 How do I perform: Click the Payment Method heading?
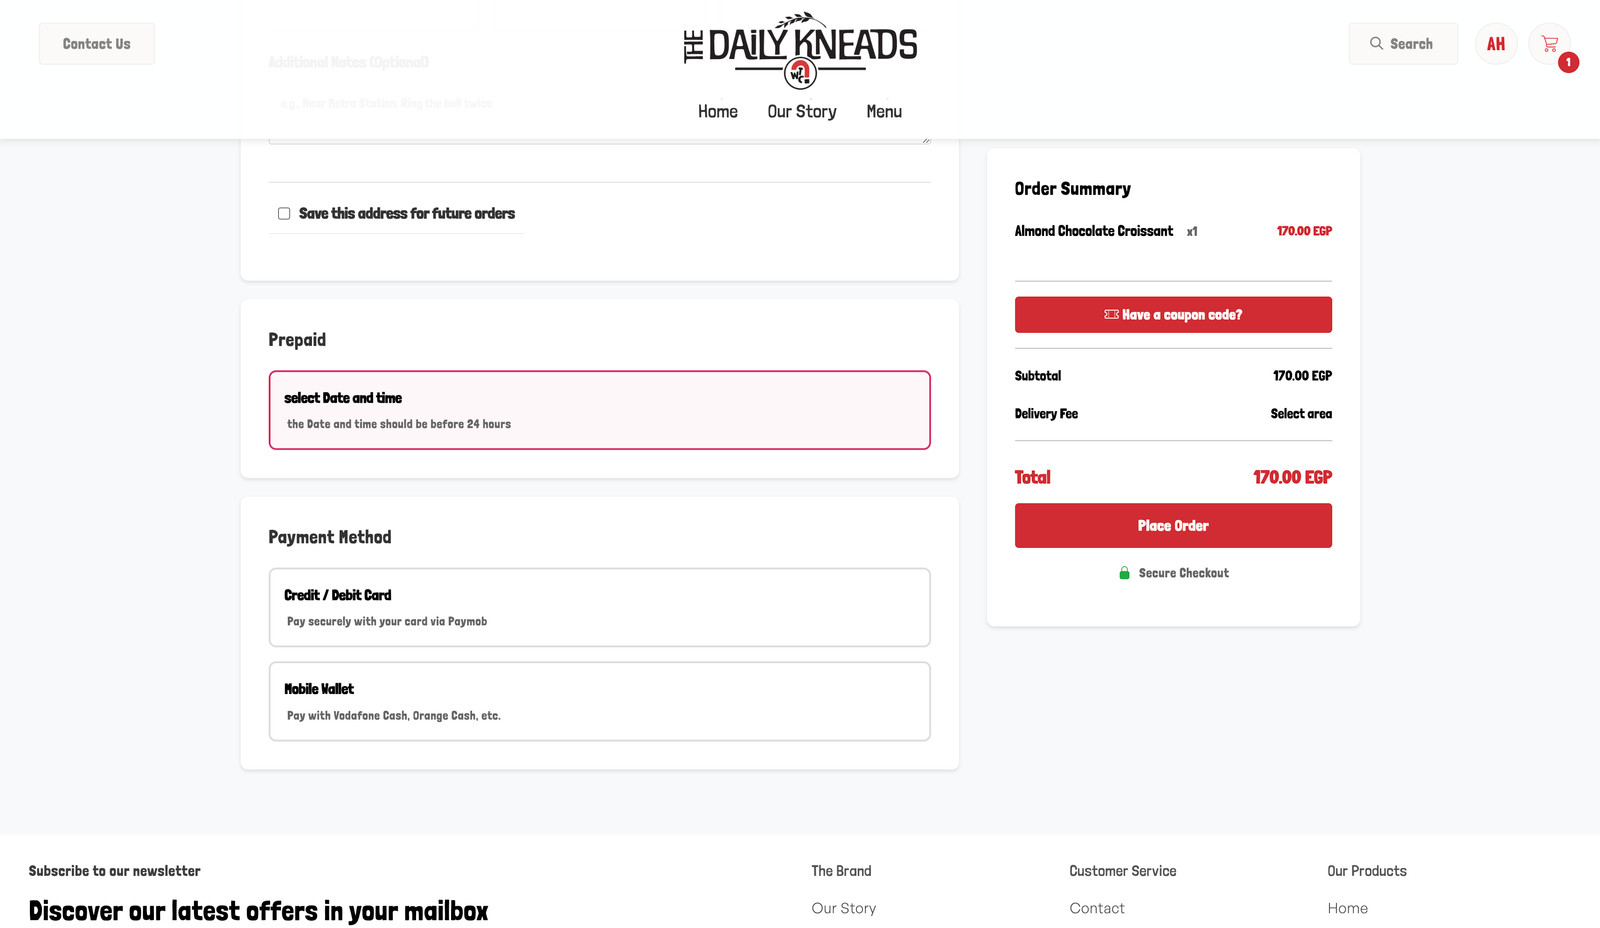click(330, 537)
